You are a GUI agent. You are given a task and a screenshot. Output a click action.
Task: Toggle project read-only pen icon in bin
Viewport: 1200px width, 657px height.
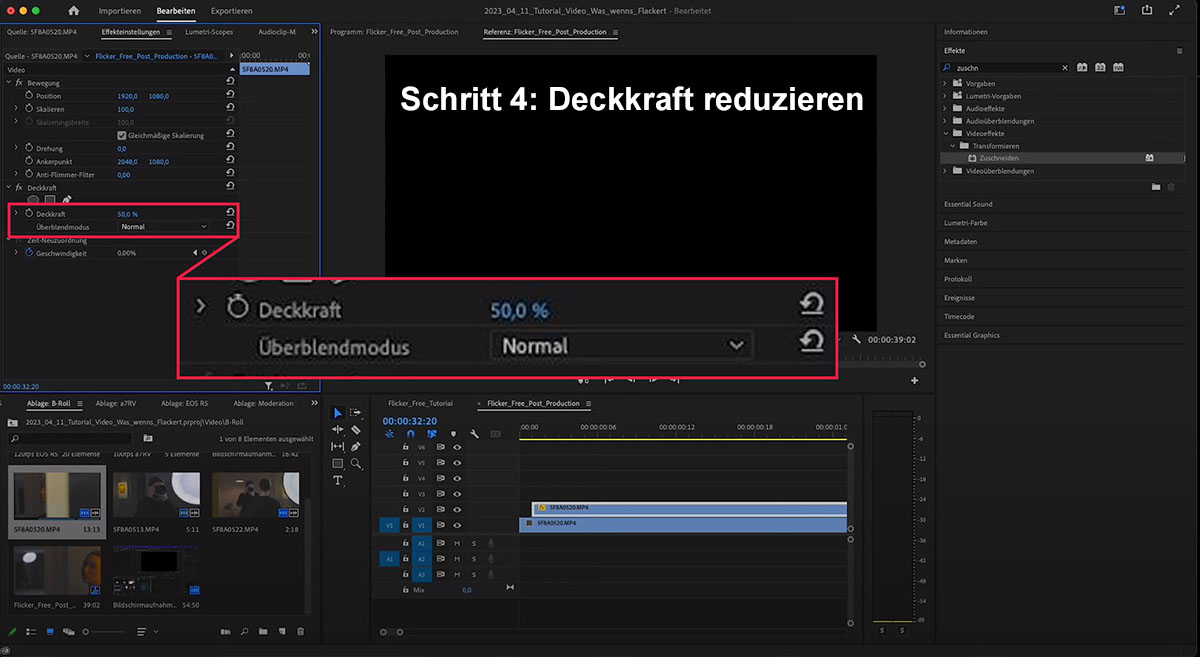[13, 632]
